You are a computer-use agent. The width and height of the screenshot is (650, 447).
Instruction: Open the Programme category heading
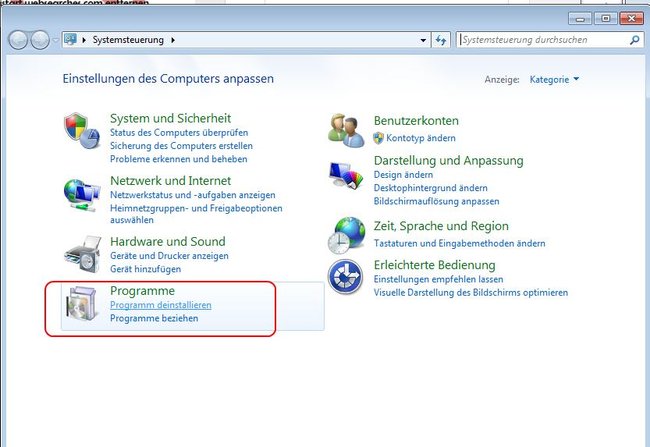point(142,291)
